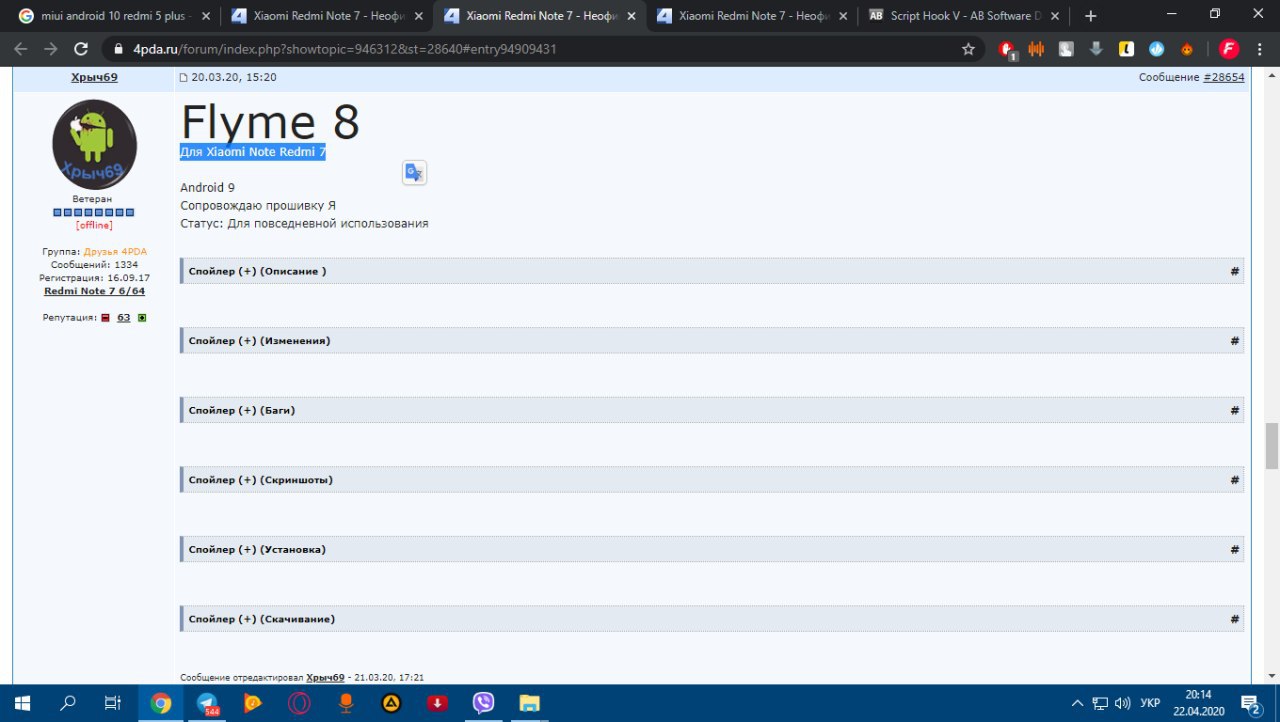
Task: Open Windows notification center
Action: 1250,703
